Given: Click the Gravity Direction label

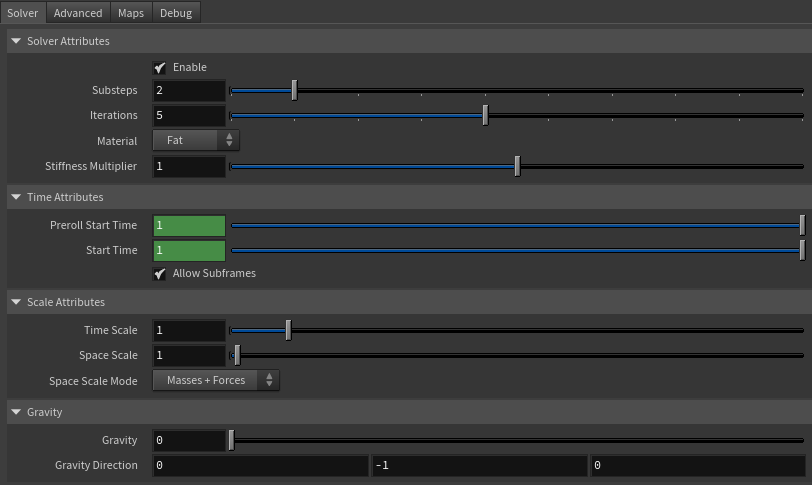Looking at the screenshot, I should pyautogui.click(x=96, y=465).
